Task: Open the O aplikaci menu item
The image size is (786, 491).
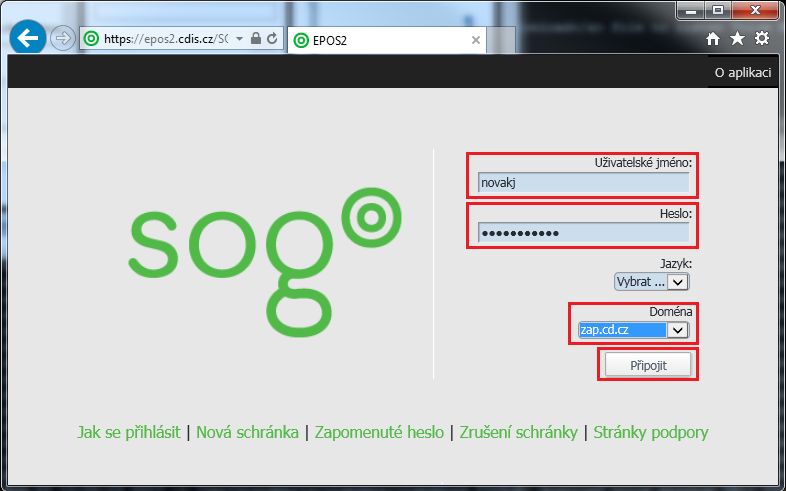Action: (742, 73)
